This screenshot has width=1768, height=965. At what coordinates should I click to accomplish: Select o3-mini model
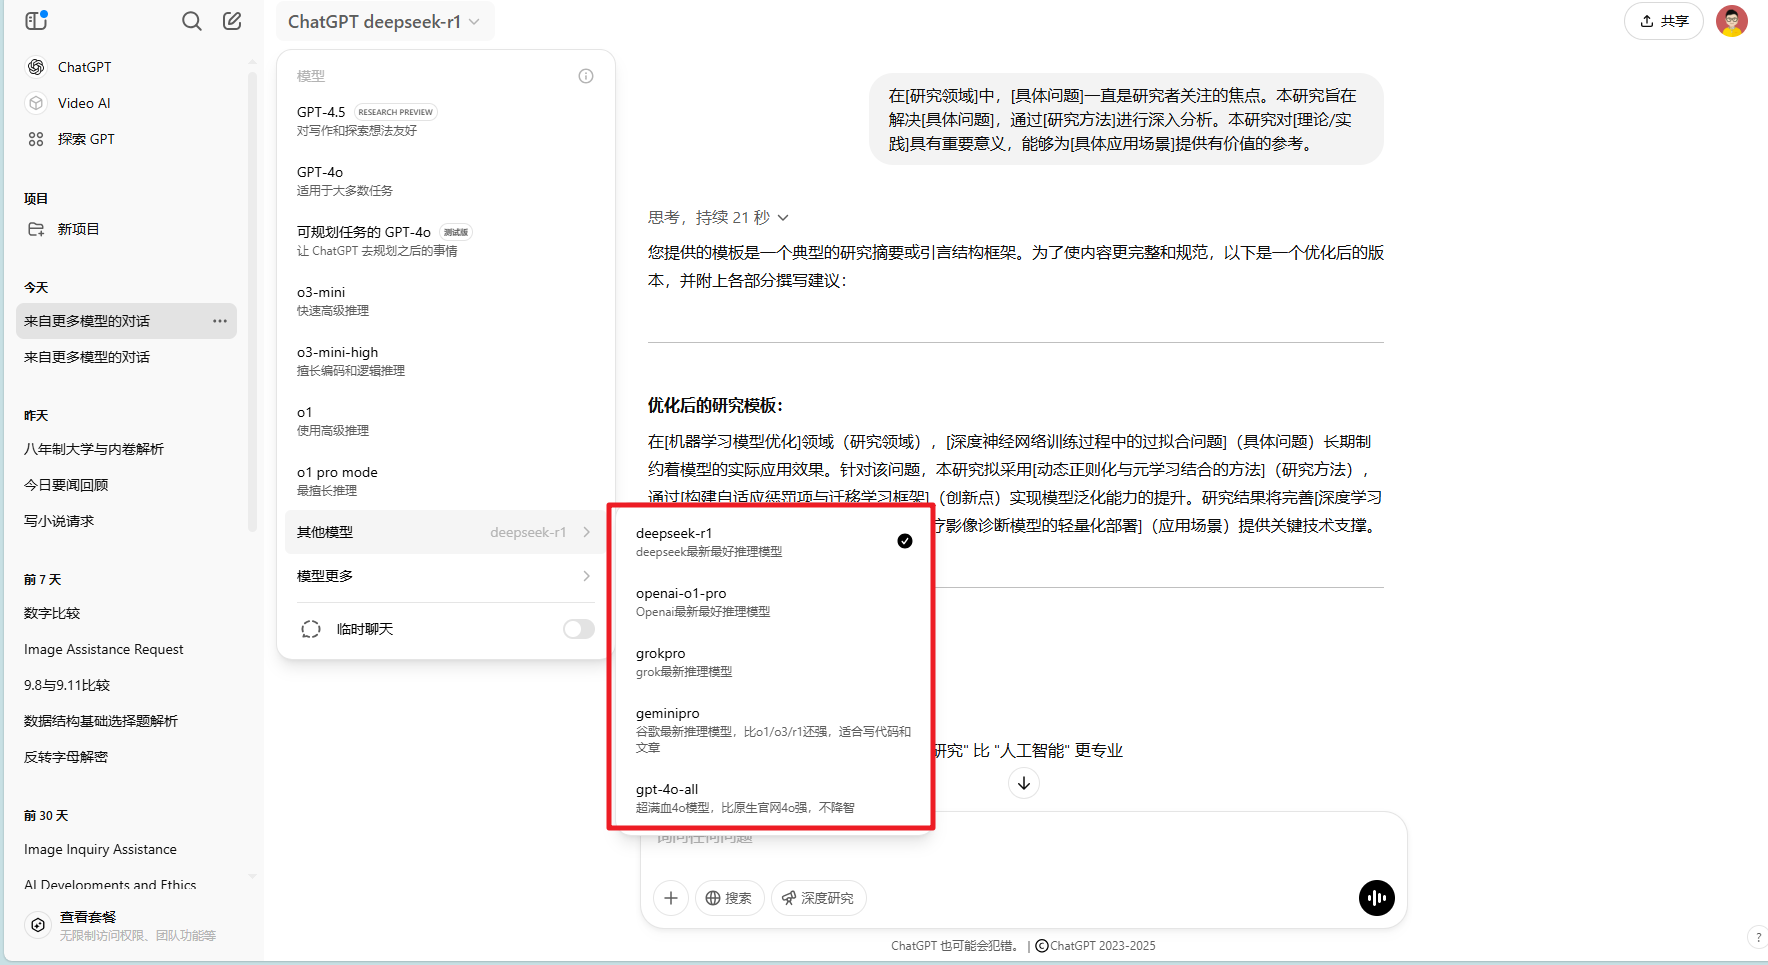[445, 300]
